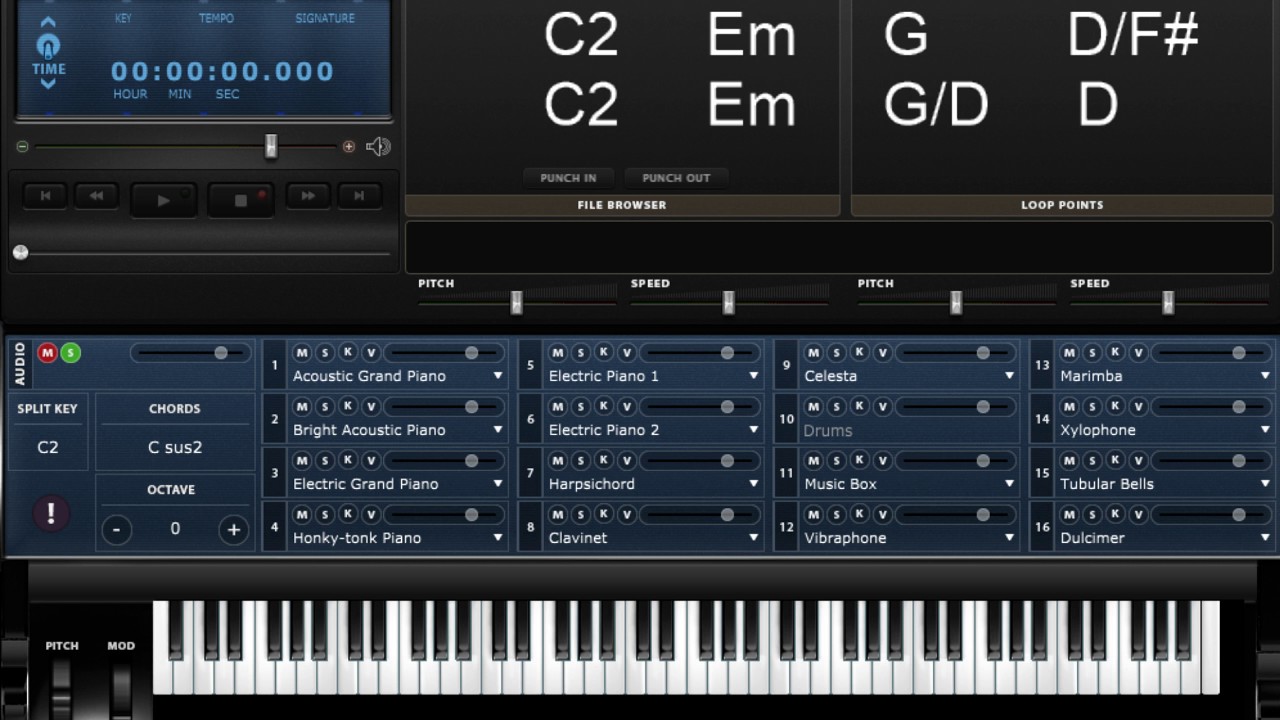The height and width of the screenshot is (720, 1280).
Task: Click the speaker volume icon
Action: click(x=378, y=147)
